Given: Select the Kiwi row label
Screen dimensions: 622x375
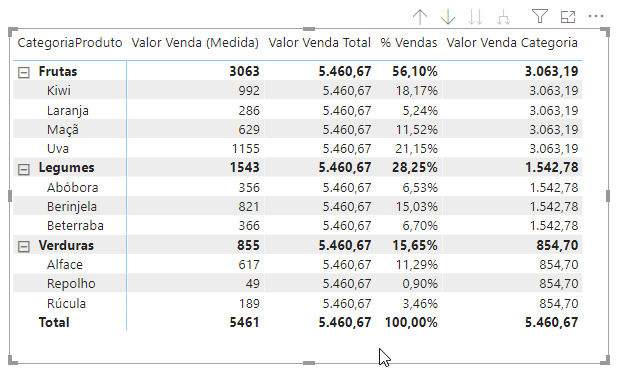Looking at the screenshot, I should click(x=59, y=90).
